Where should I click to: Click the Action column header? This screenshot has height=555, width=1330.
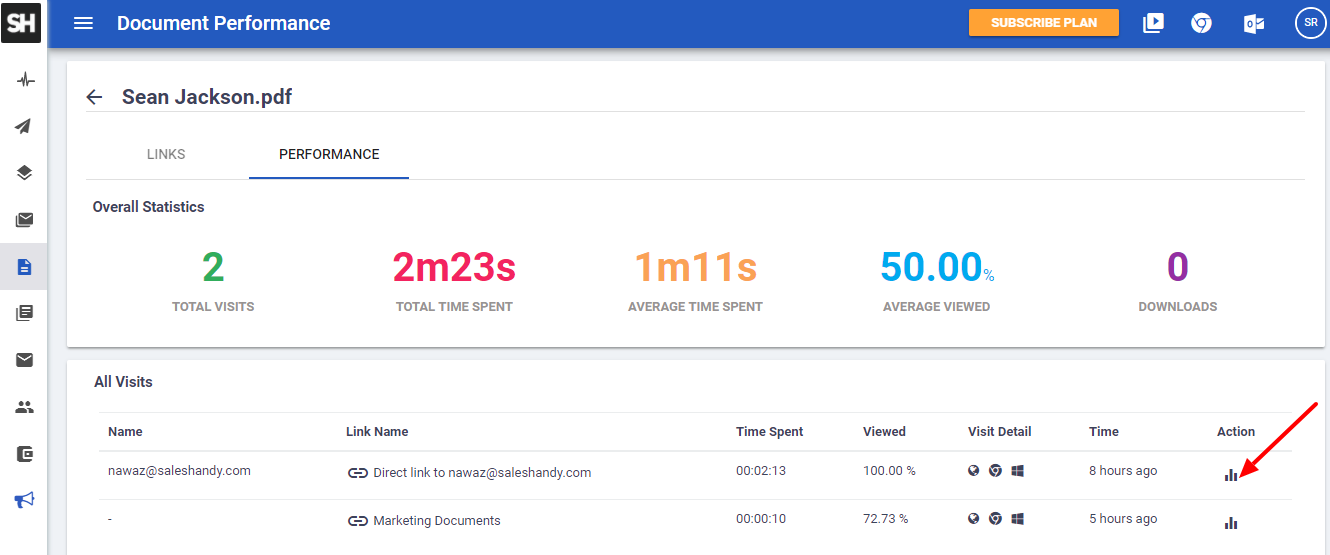[x=1236, y=432]
